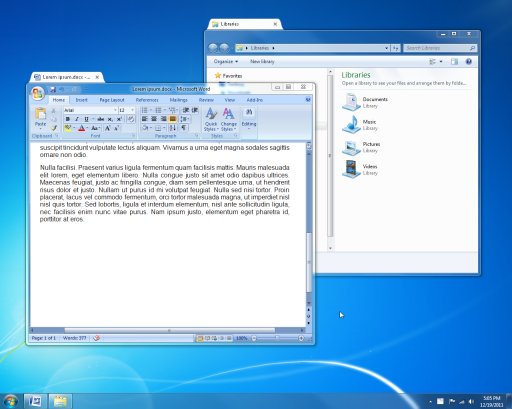Toggle Italic formatting in Word
Screen dimensions: 512x409
point(77,119)
